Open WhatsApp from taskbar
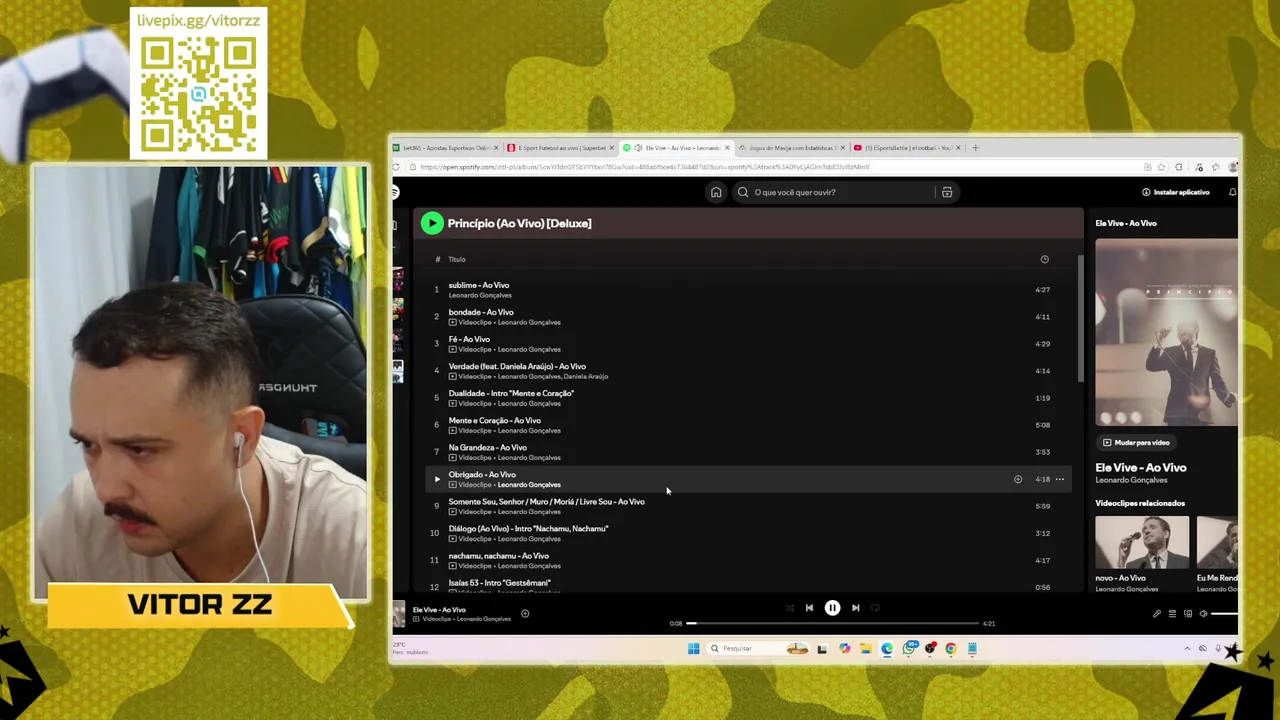1280x720 pixels. click(x=908, y=648)
